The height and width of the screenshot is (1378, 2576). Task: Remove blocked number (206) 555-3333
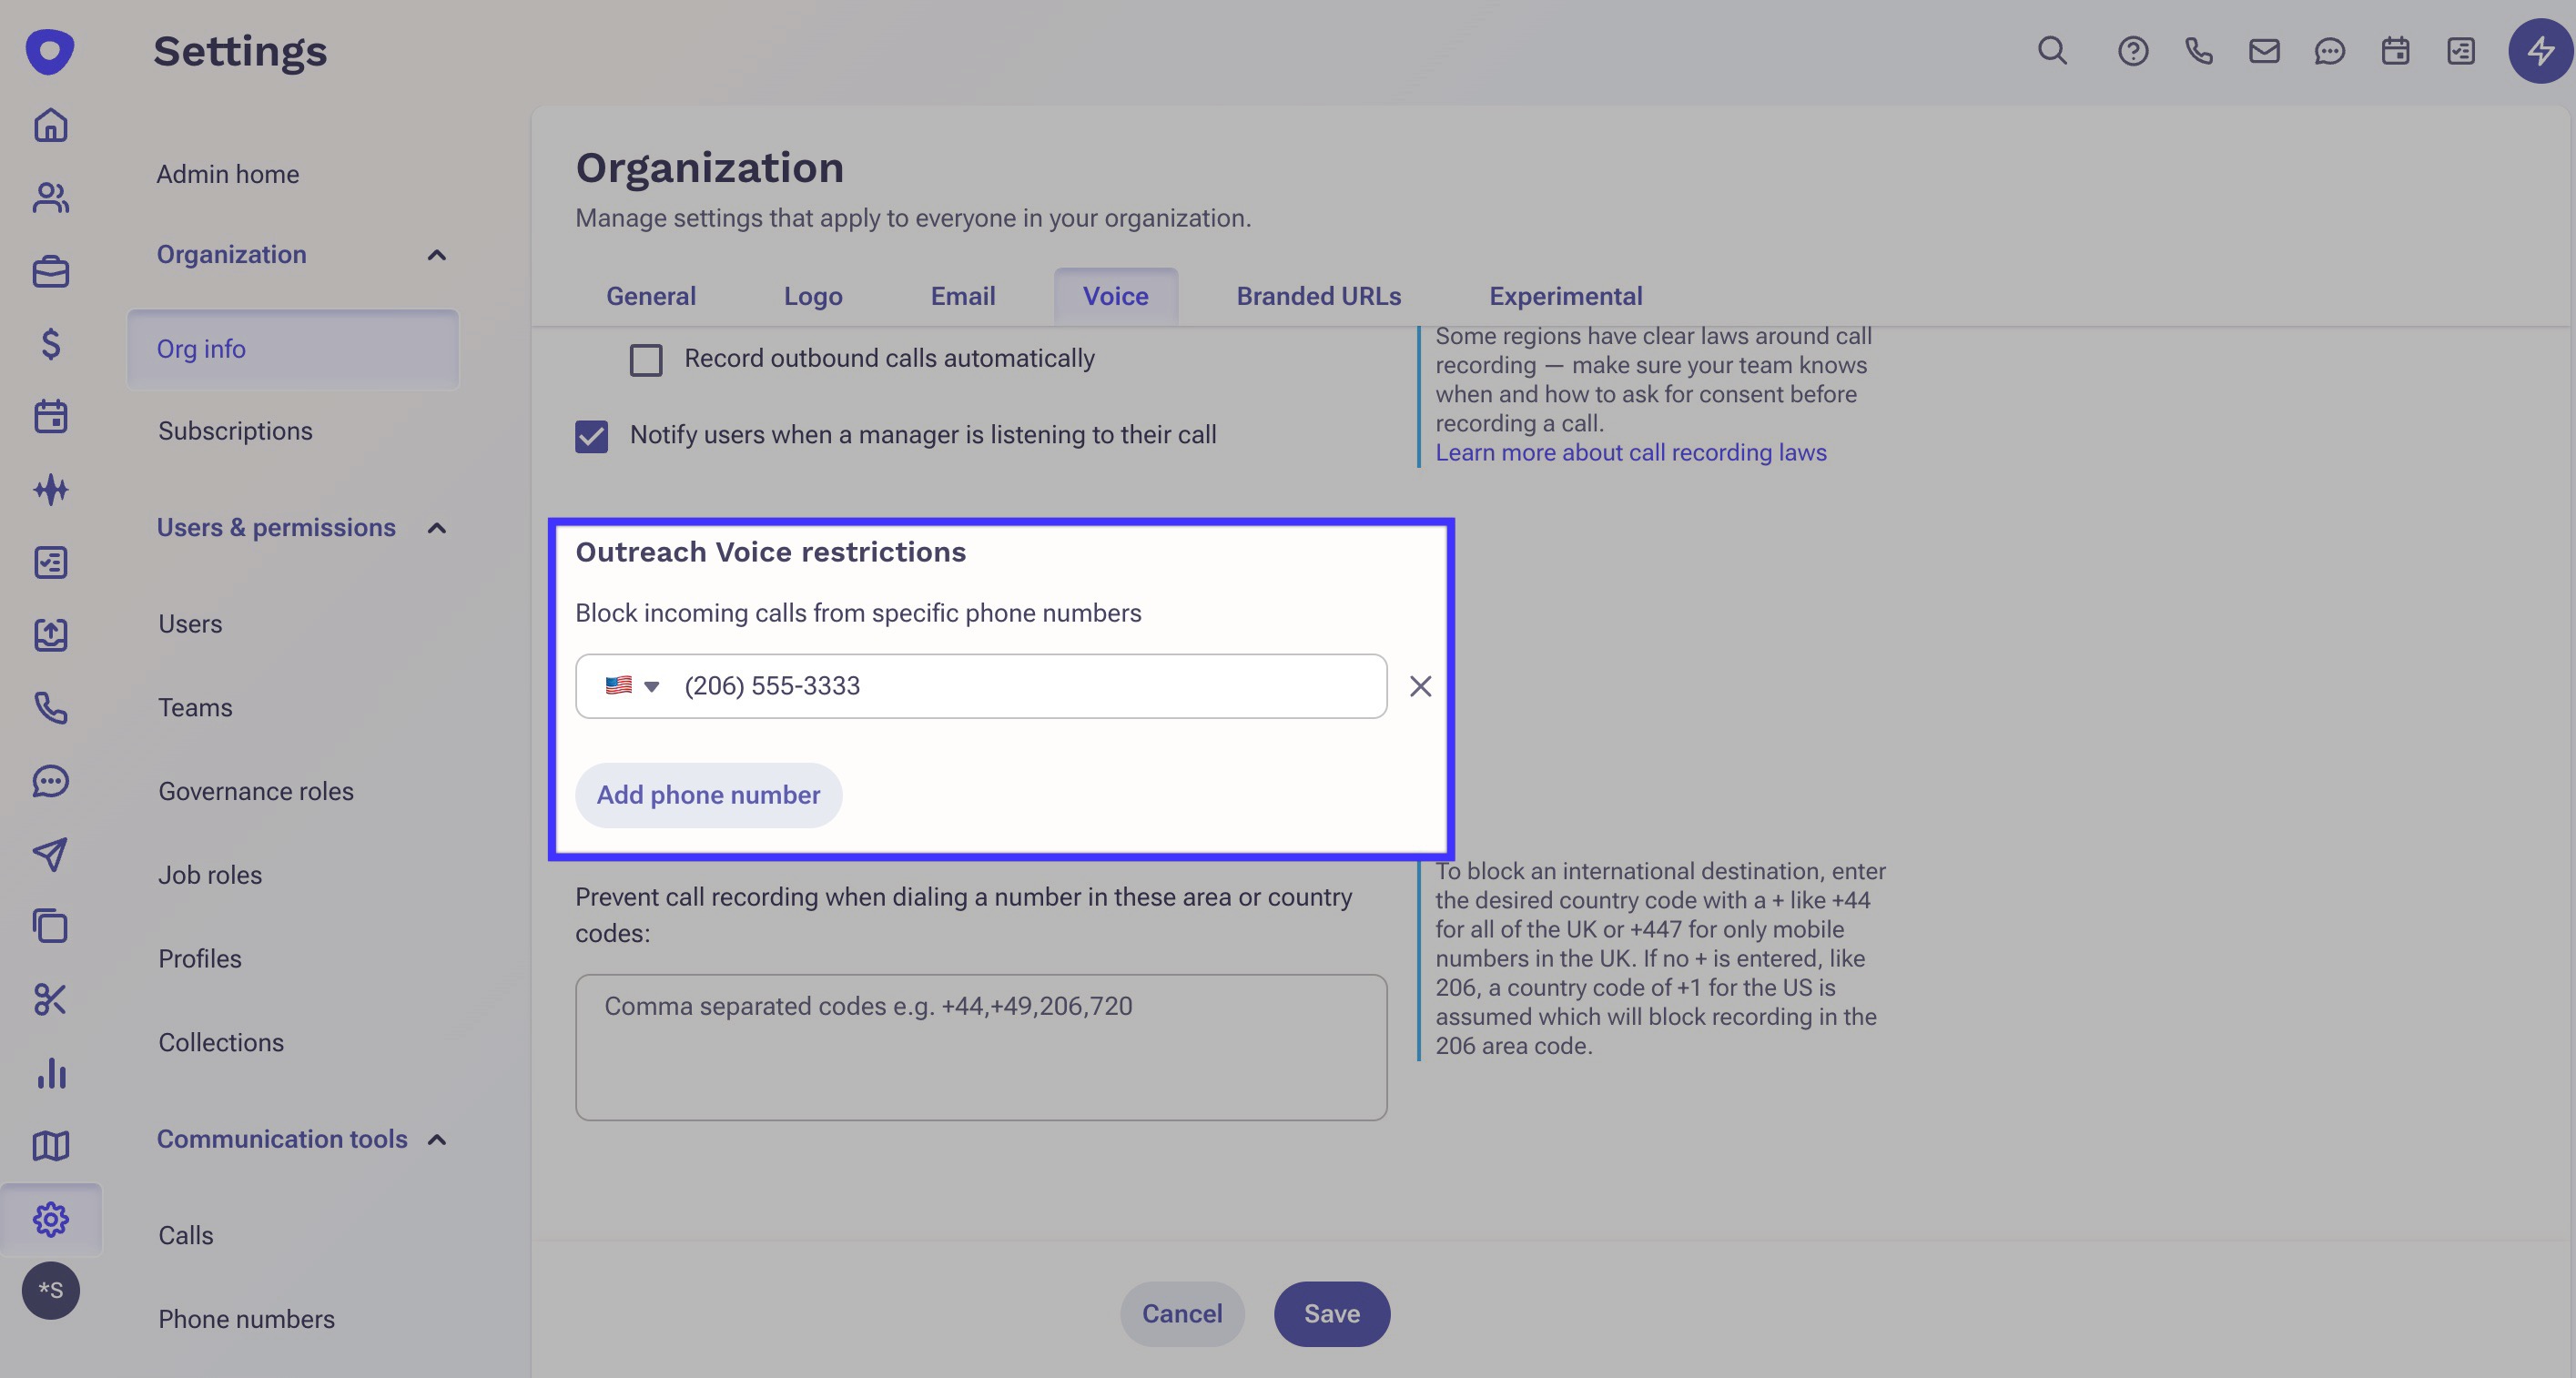click(x=1420, y=686)
